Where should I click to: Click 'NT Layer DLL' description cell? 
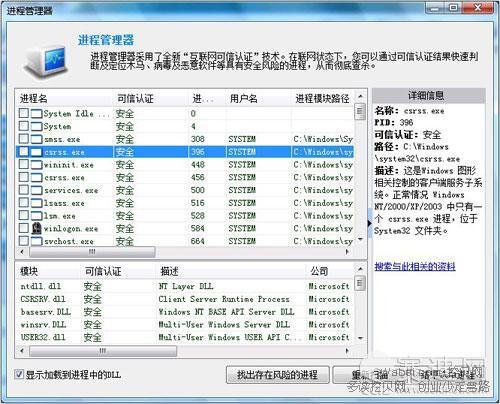pos(186,286)
